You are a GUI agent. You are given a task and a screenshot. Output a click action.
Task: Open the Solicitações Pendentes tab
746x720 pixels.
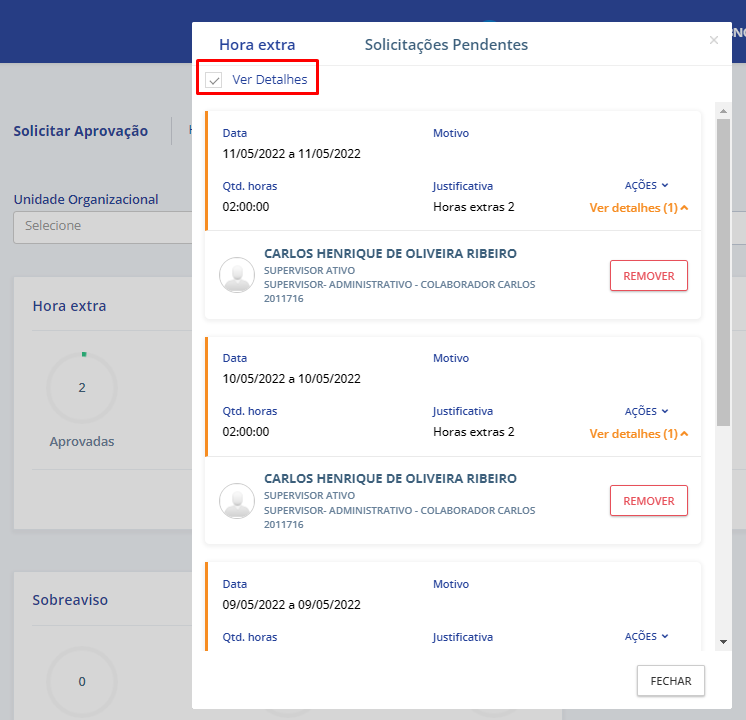446,45
